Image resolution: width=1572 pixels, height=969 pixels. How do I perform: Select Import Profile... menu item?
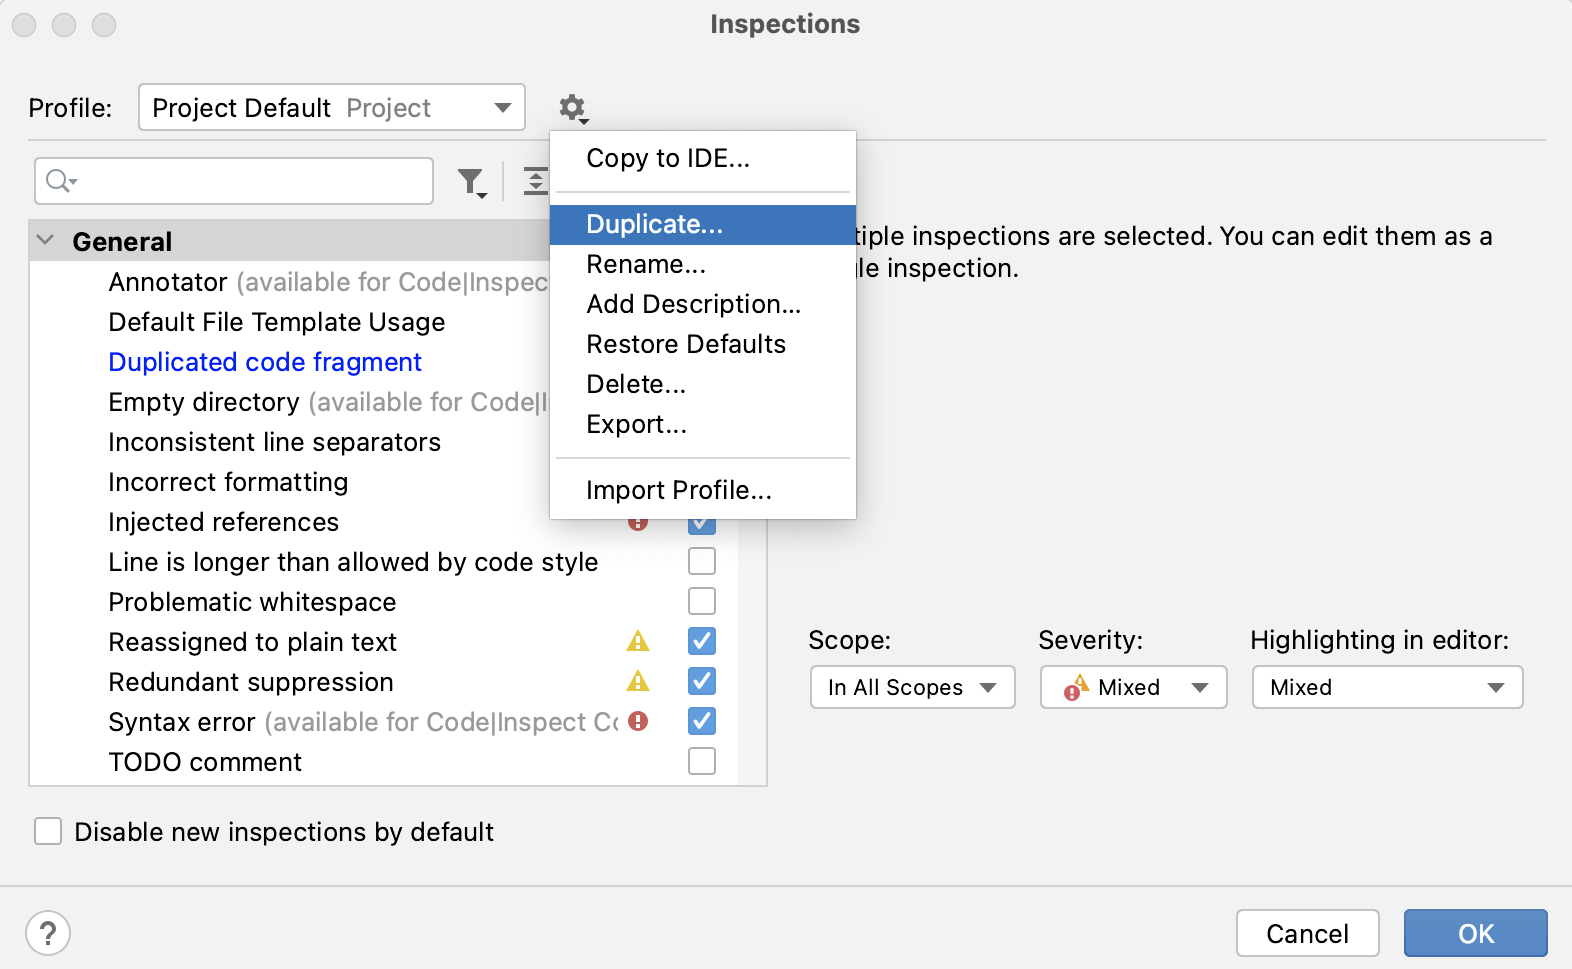[x=678, y=490]
